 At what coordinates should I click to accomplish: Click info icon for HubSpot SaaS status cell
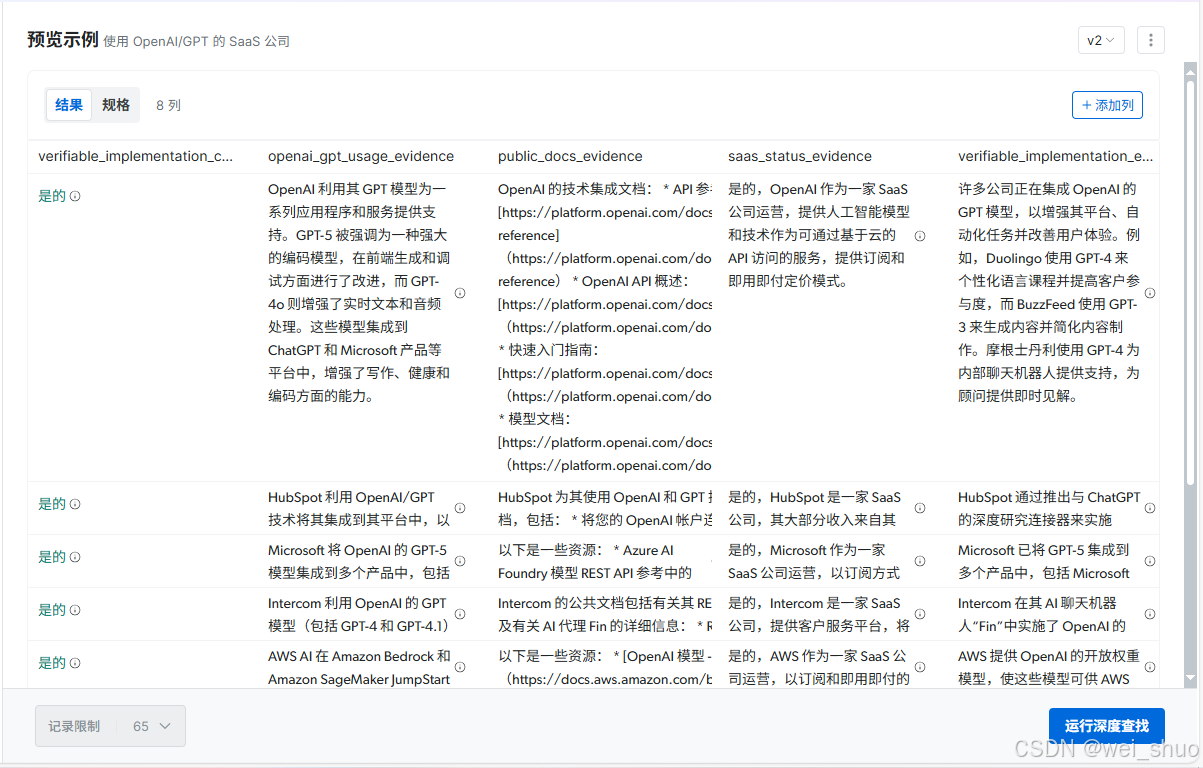(x=920, y=508)
